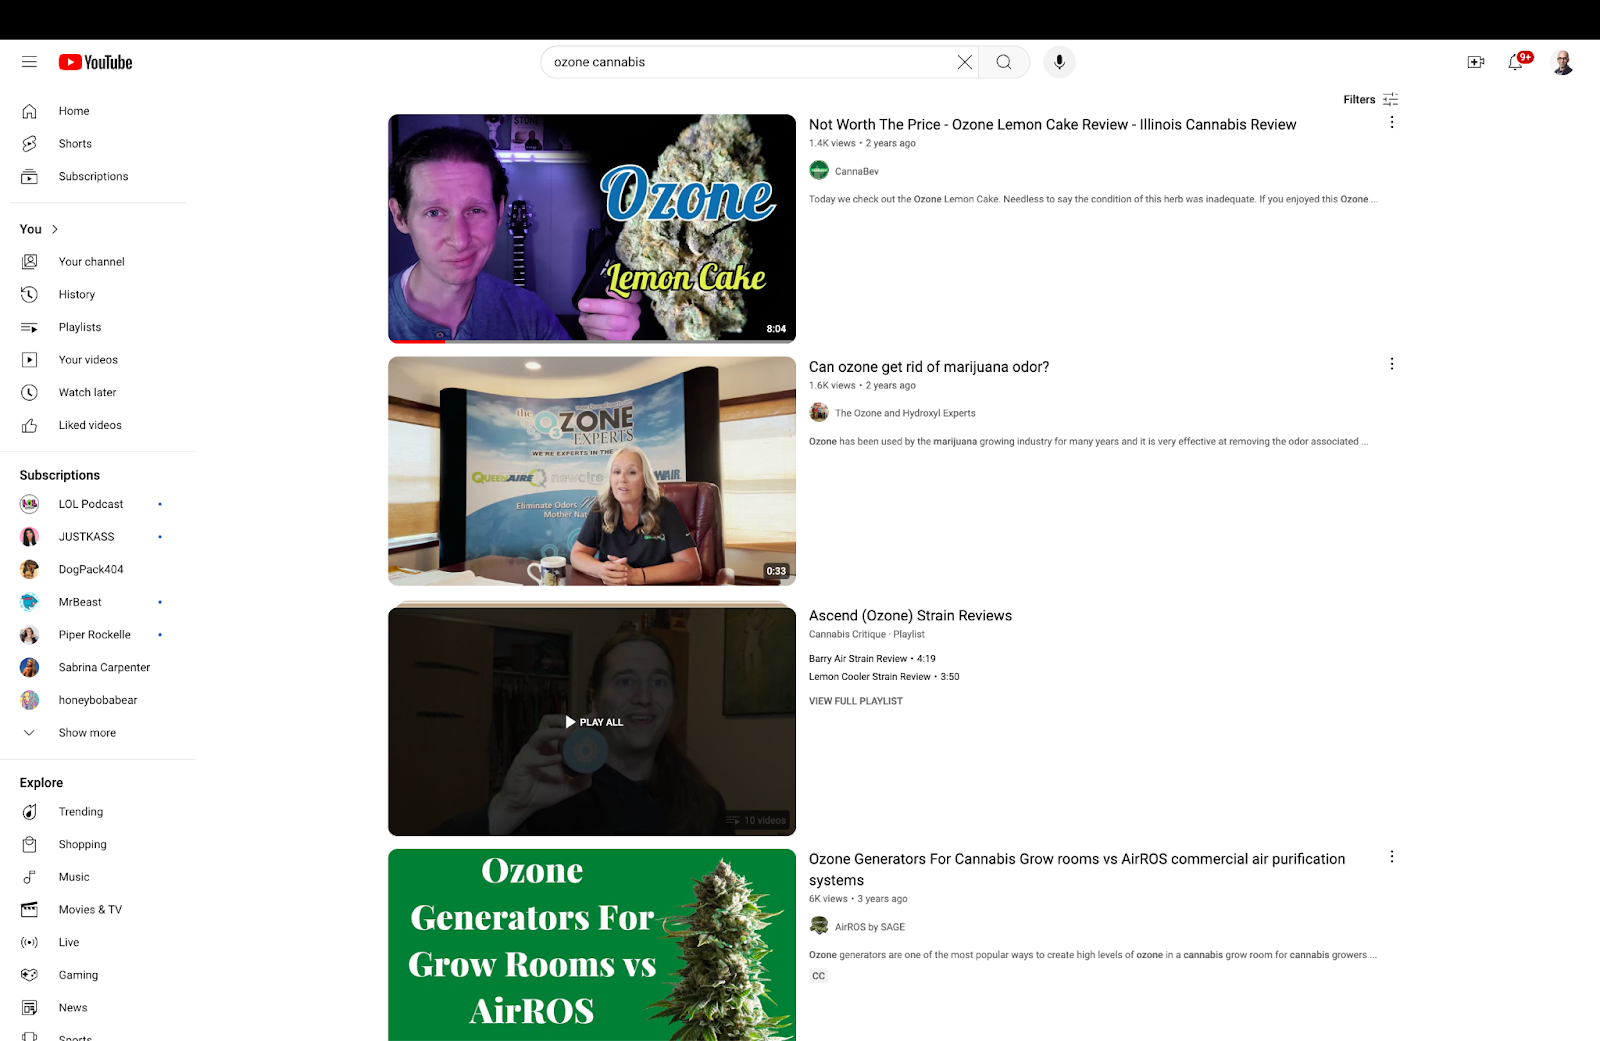Image resolution: width=1600 pixels, height=1041 pixels.
Task: Open the Subscriptions section heading
Action: [x=60, y=475]
